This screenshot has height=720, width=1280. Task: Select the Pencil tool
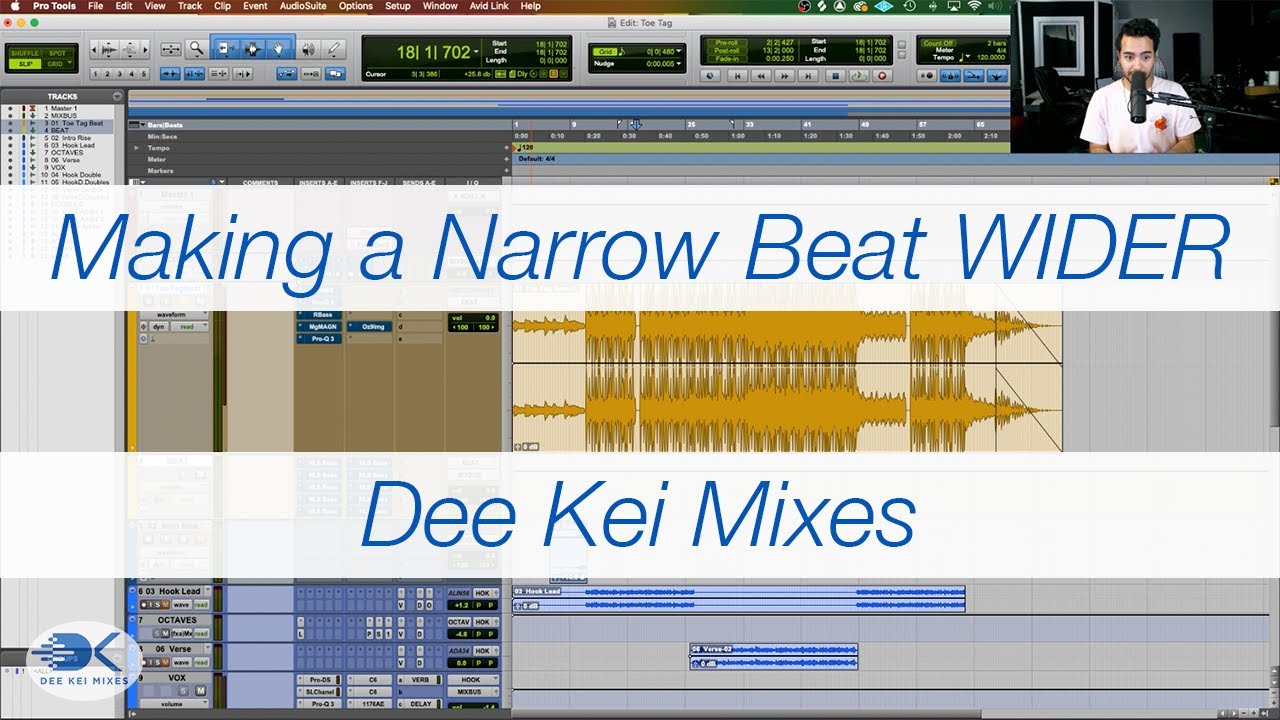click(x=334, y=48)
